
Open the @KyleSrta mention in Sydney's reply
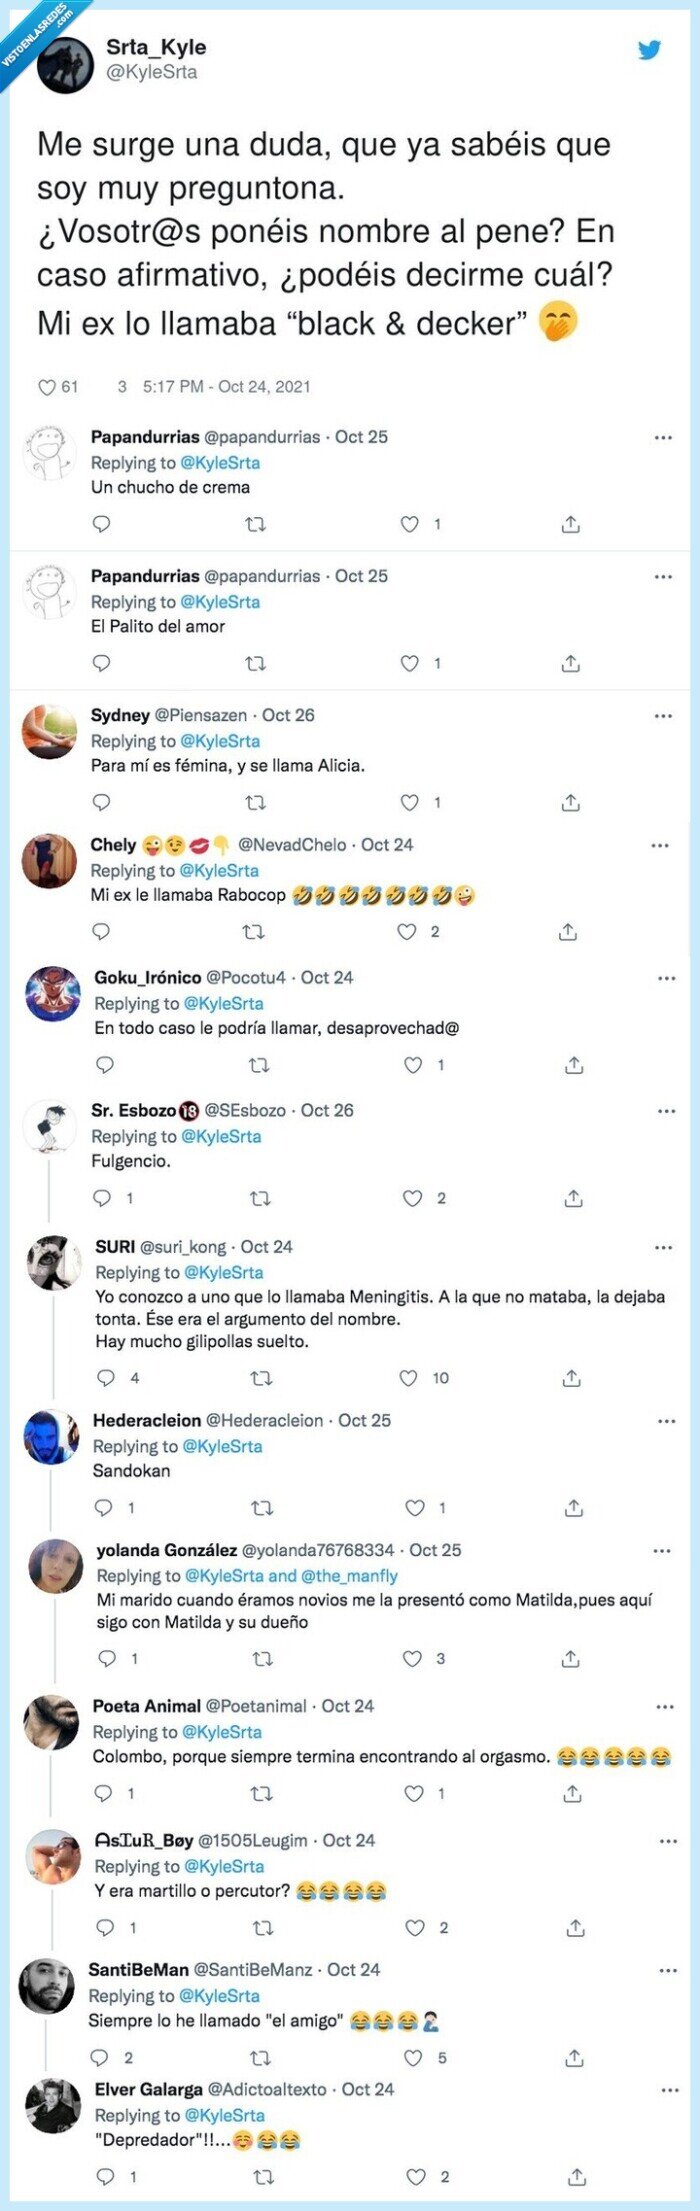220,740
